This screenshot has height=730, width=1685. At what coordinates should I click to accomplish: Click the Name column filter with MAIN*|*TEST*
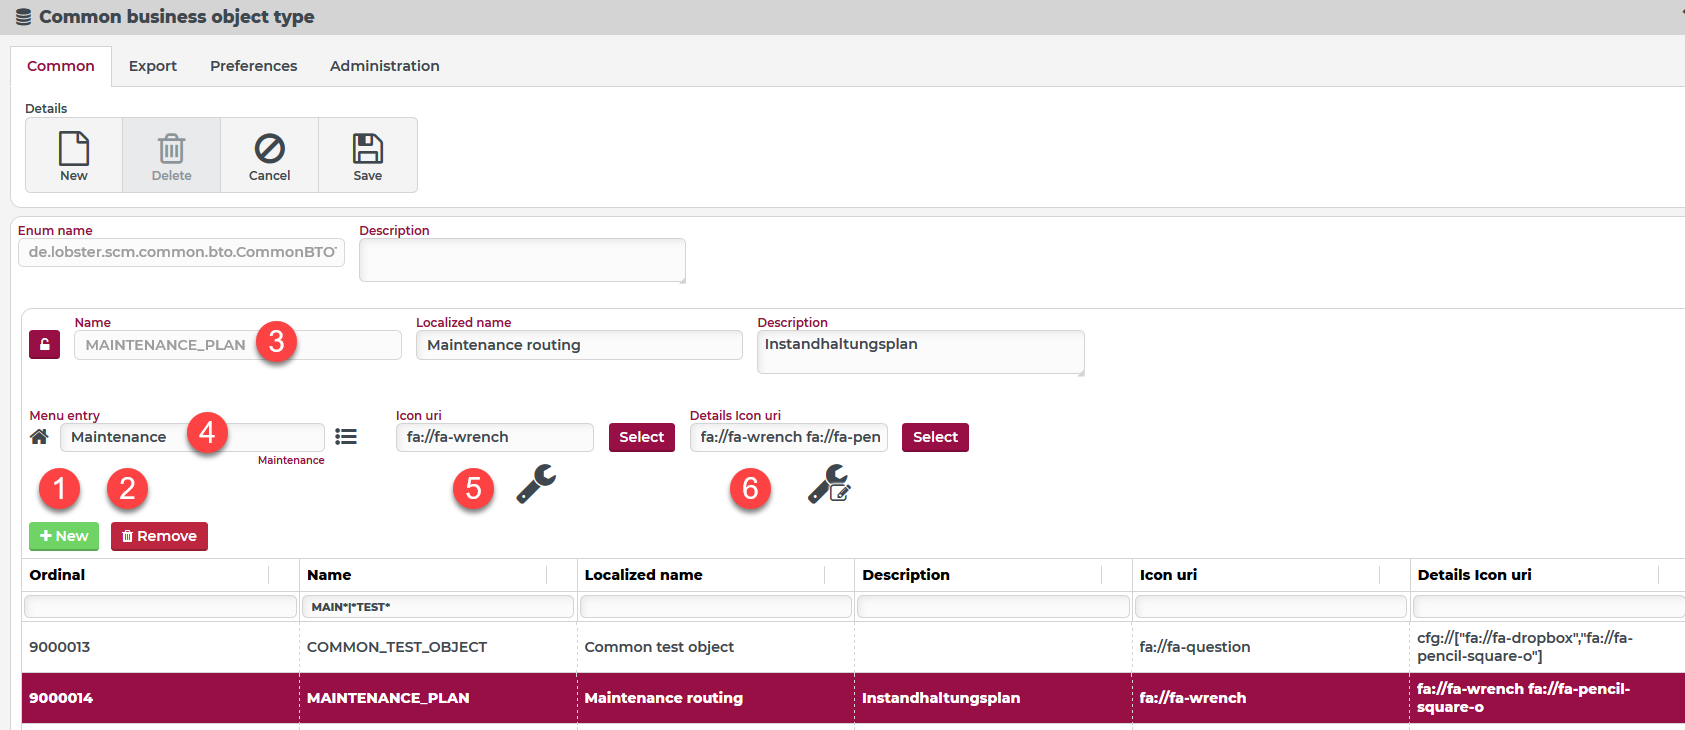tap(437, 607)
